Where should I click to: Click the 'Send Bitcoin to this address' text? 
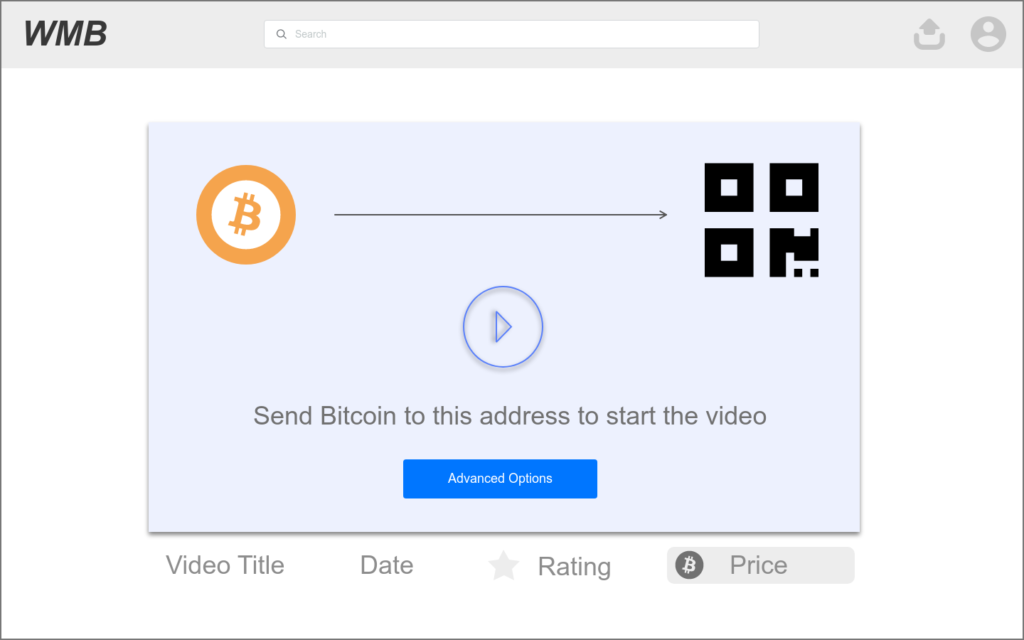(510, 416)
